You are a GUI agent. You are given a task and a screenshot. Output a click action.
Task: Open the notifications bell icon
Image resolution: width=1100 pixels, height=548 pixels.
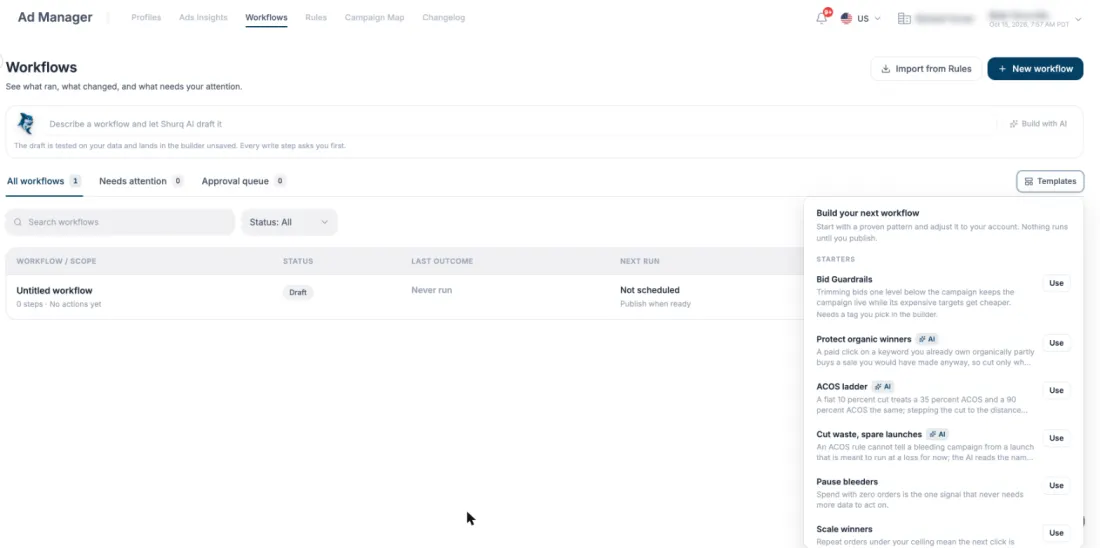(x=821, y=18)
